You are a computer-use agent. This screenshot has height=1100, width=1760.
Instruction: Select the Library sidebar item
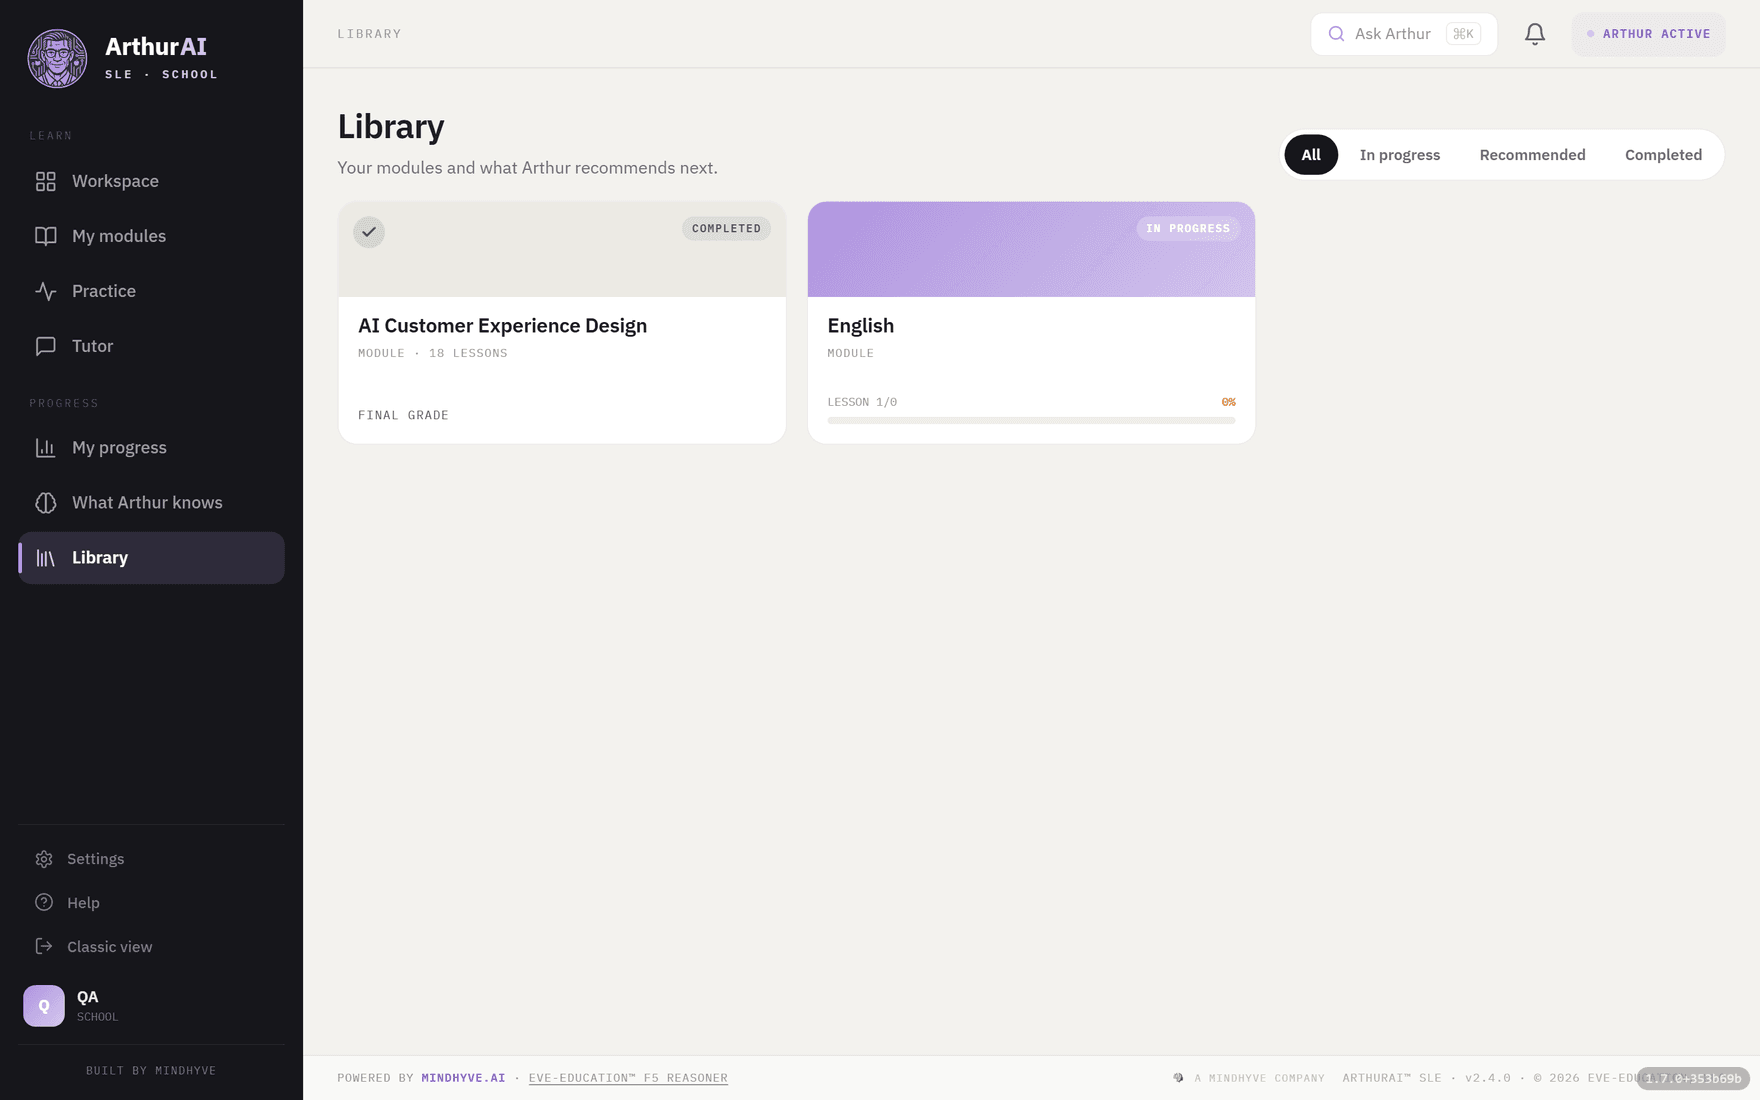click(x=152, y=558)
